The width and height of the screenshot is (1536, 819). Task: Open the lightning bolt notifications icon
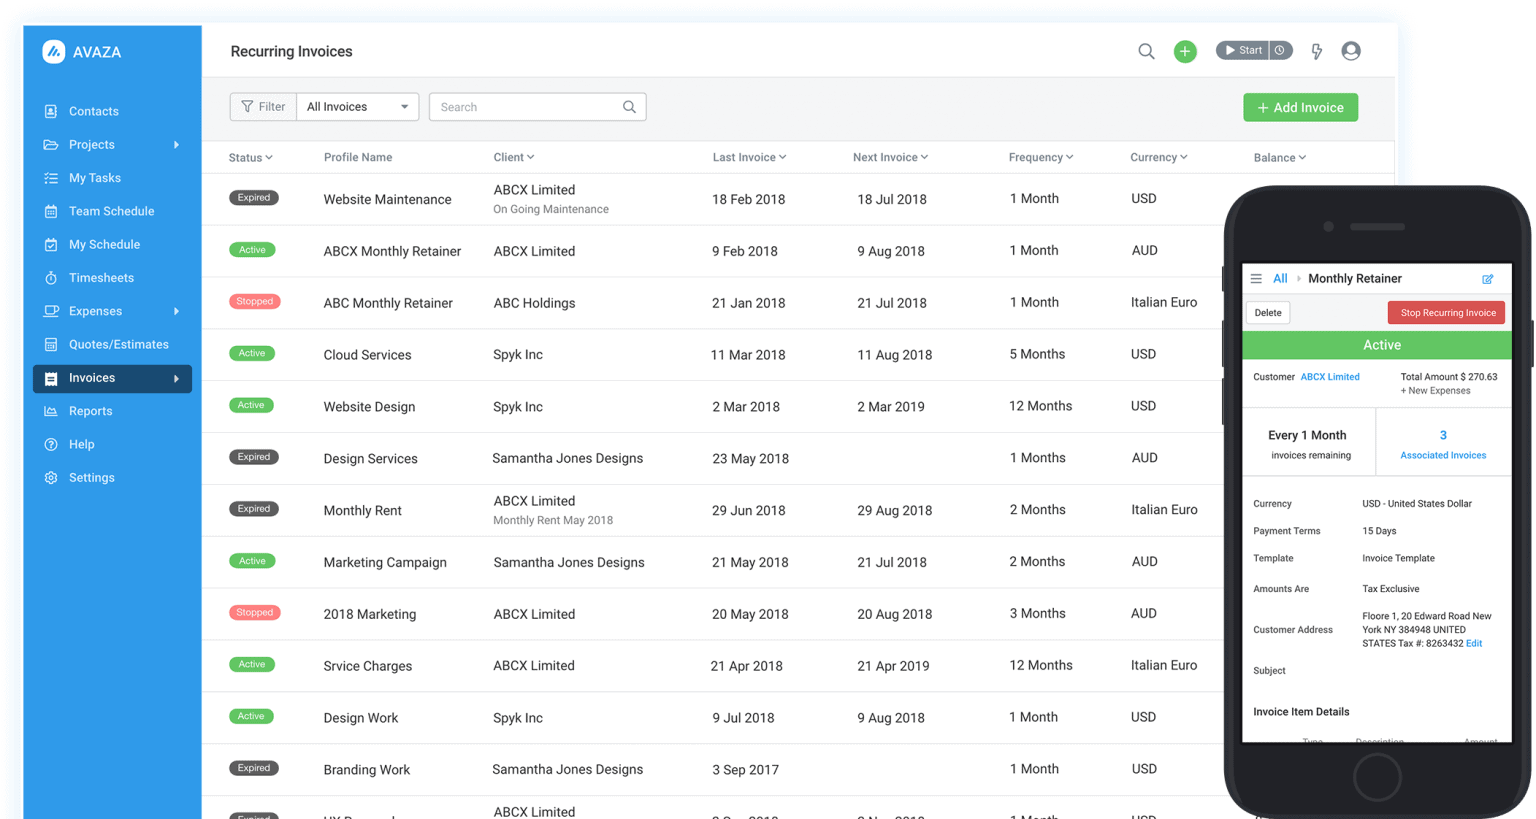coord(1317,51)
